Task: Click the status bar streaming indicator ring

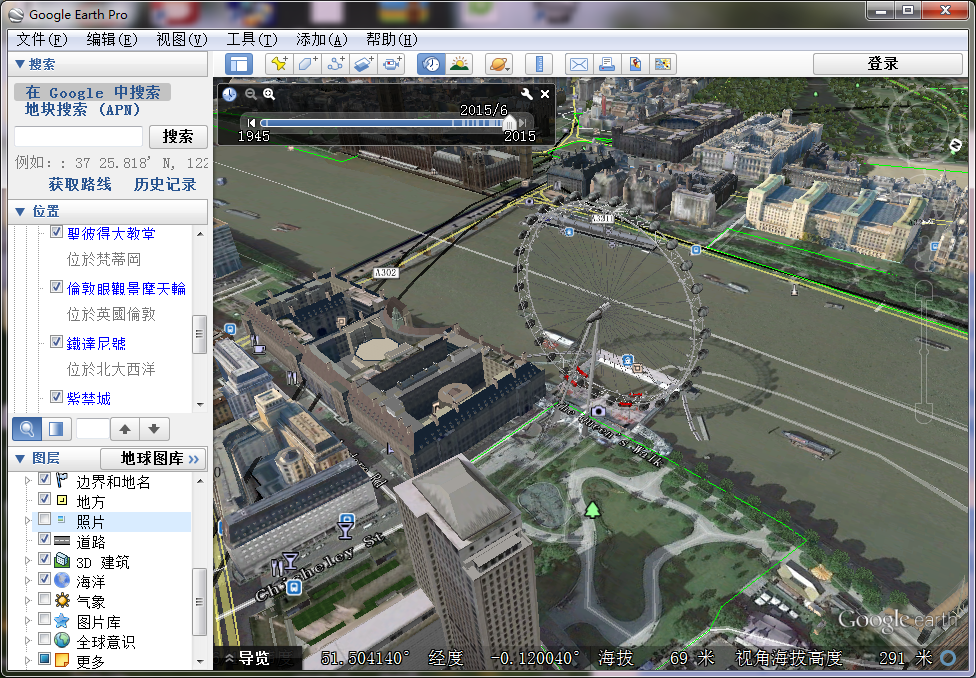Action: coord(948,657)
